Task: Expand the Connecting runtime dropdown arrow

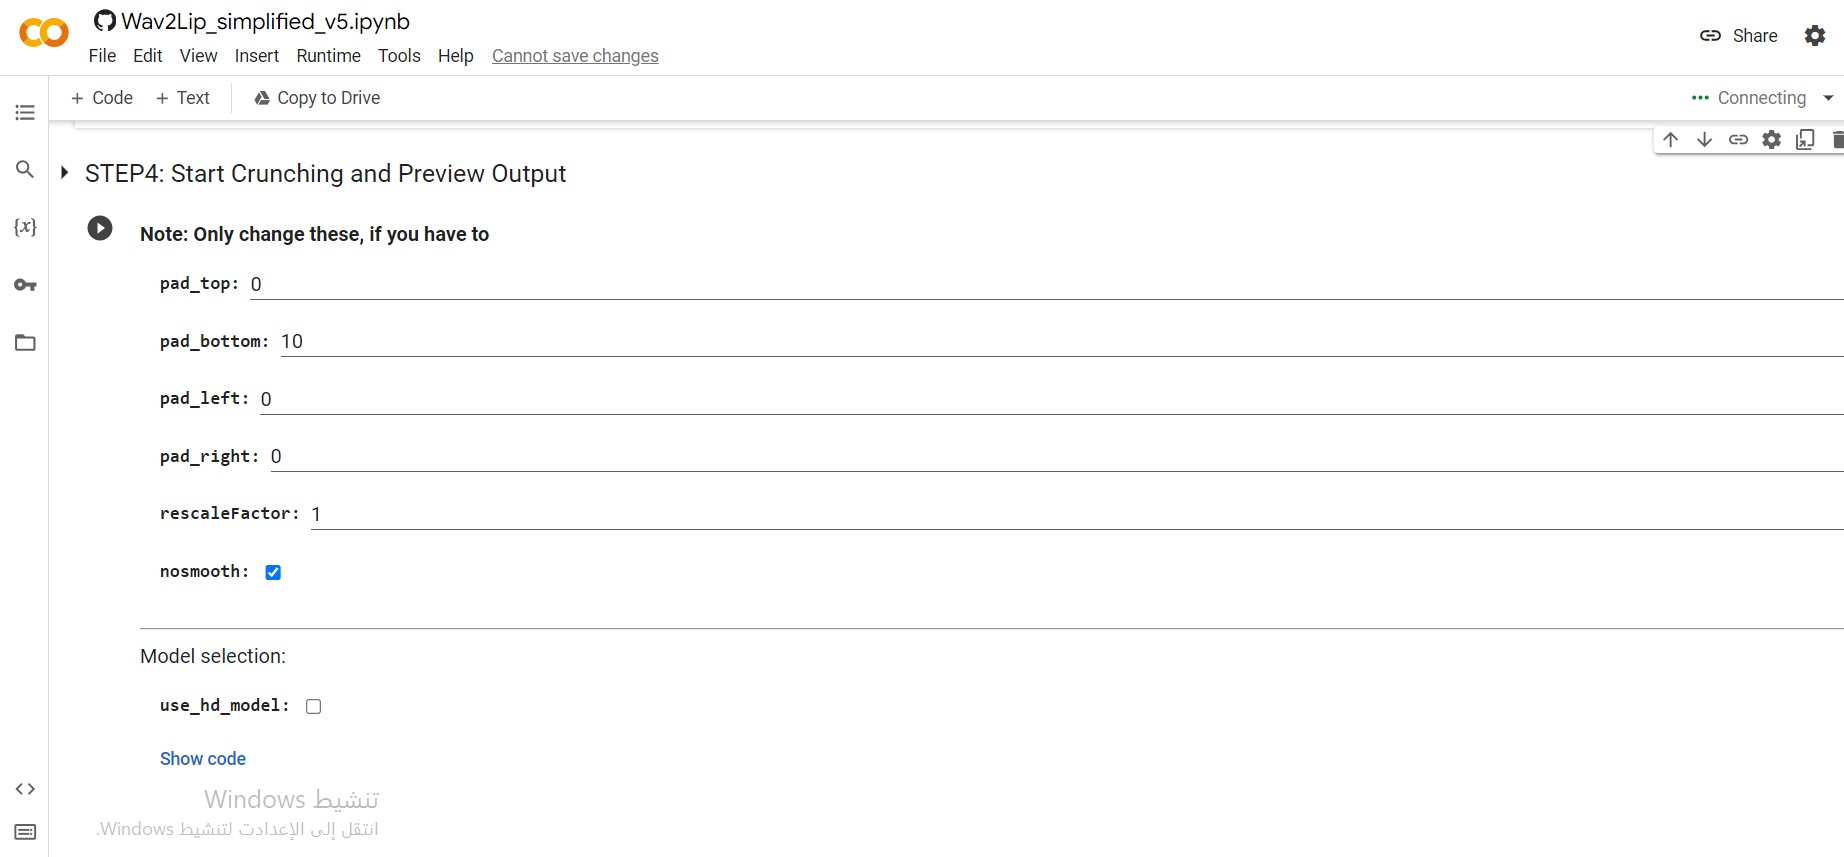Action: tap(1828, 98)
